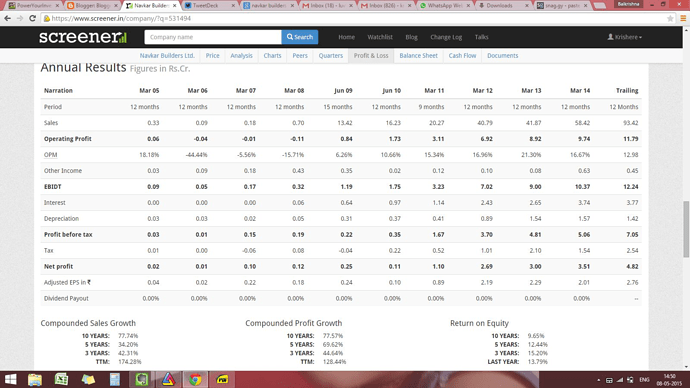The width and height of the screenshot is (690, 388).
Task: Open the Windows Start menu
Action: [11, 379]
